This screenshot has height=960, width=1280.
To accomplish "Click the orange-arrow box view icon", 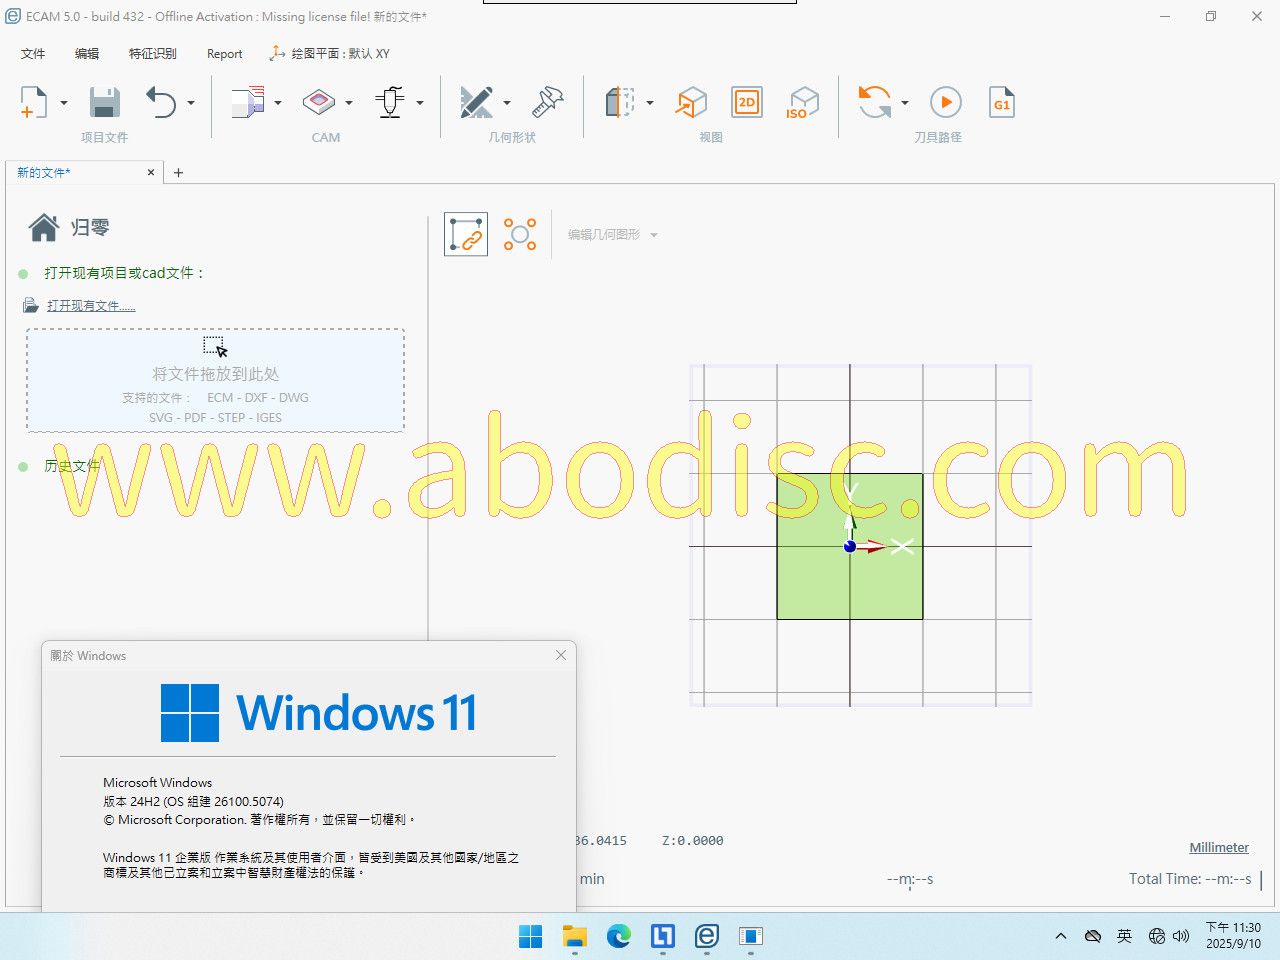I will [691, 102].
